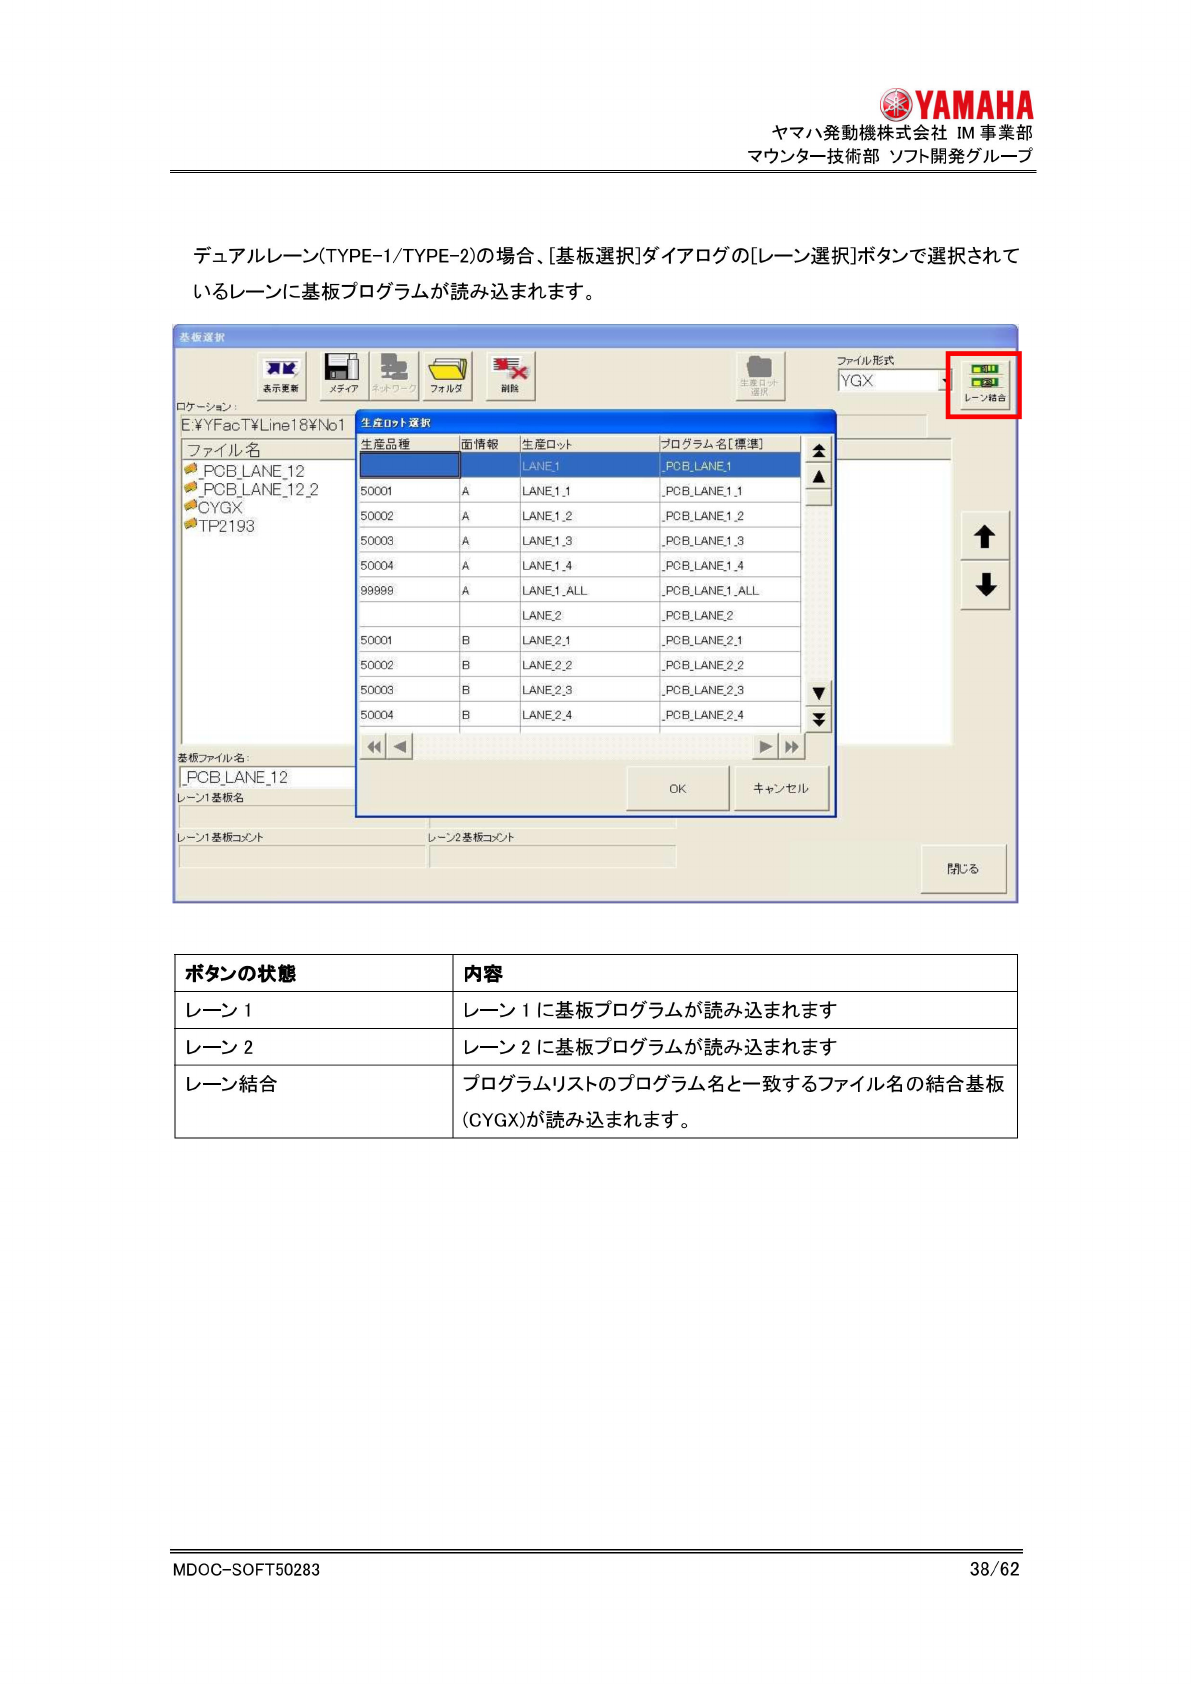Click the 面情報 column header
The height and width of the screenshot is (1684, 1191).
tap(489, 444)
